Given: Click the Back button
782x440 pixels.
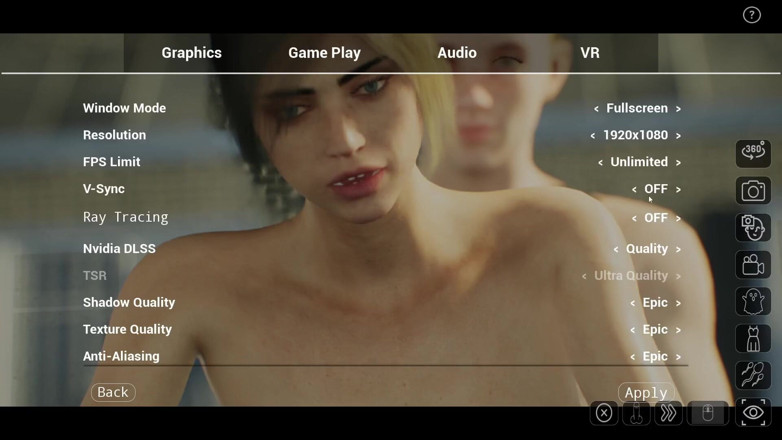Looking at the screenshot, I should pyautogui.click(x=113, y=392).
